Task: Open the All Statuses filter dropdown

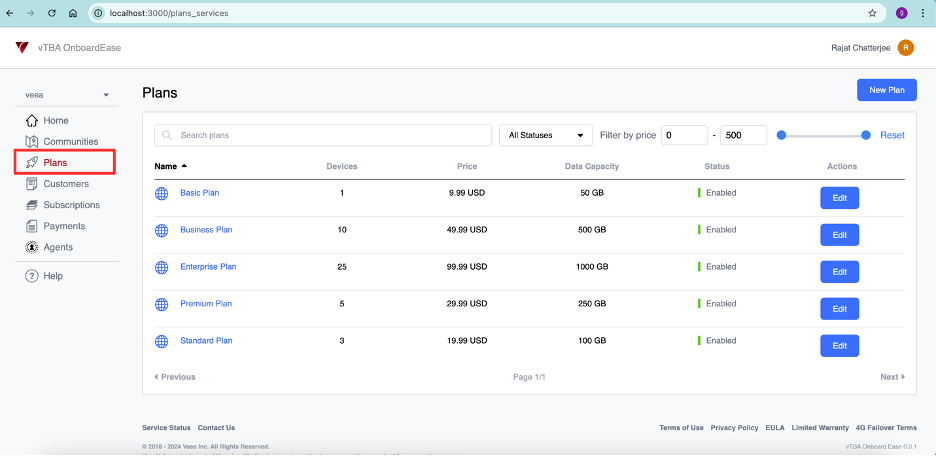Action: coord(546,135)
